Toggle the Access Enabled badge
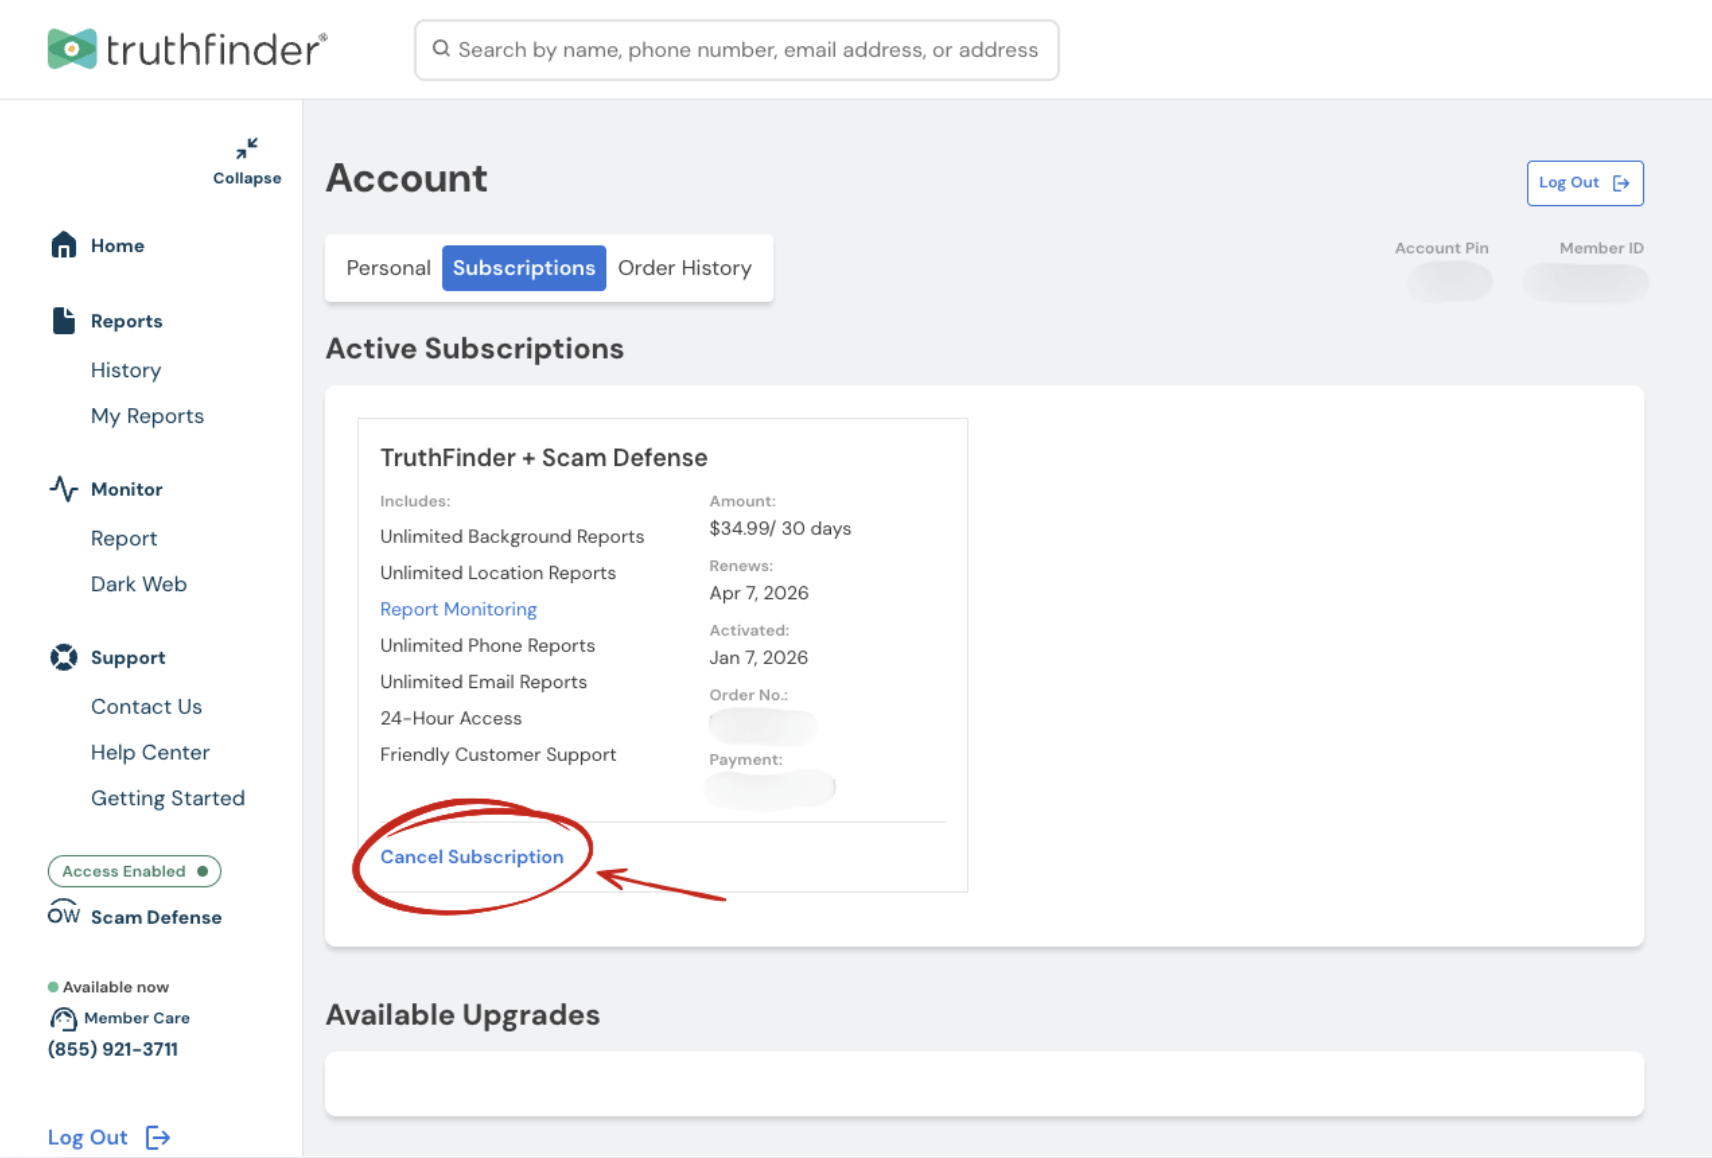 [x=134, y=871]
